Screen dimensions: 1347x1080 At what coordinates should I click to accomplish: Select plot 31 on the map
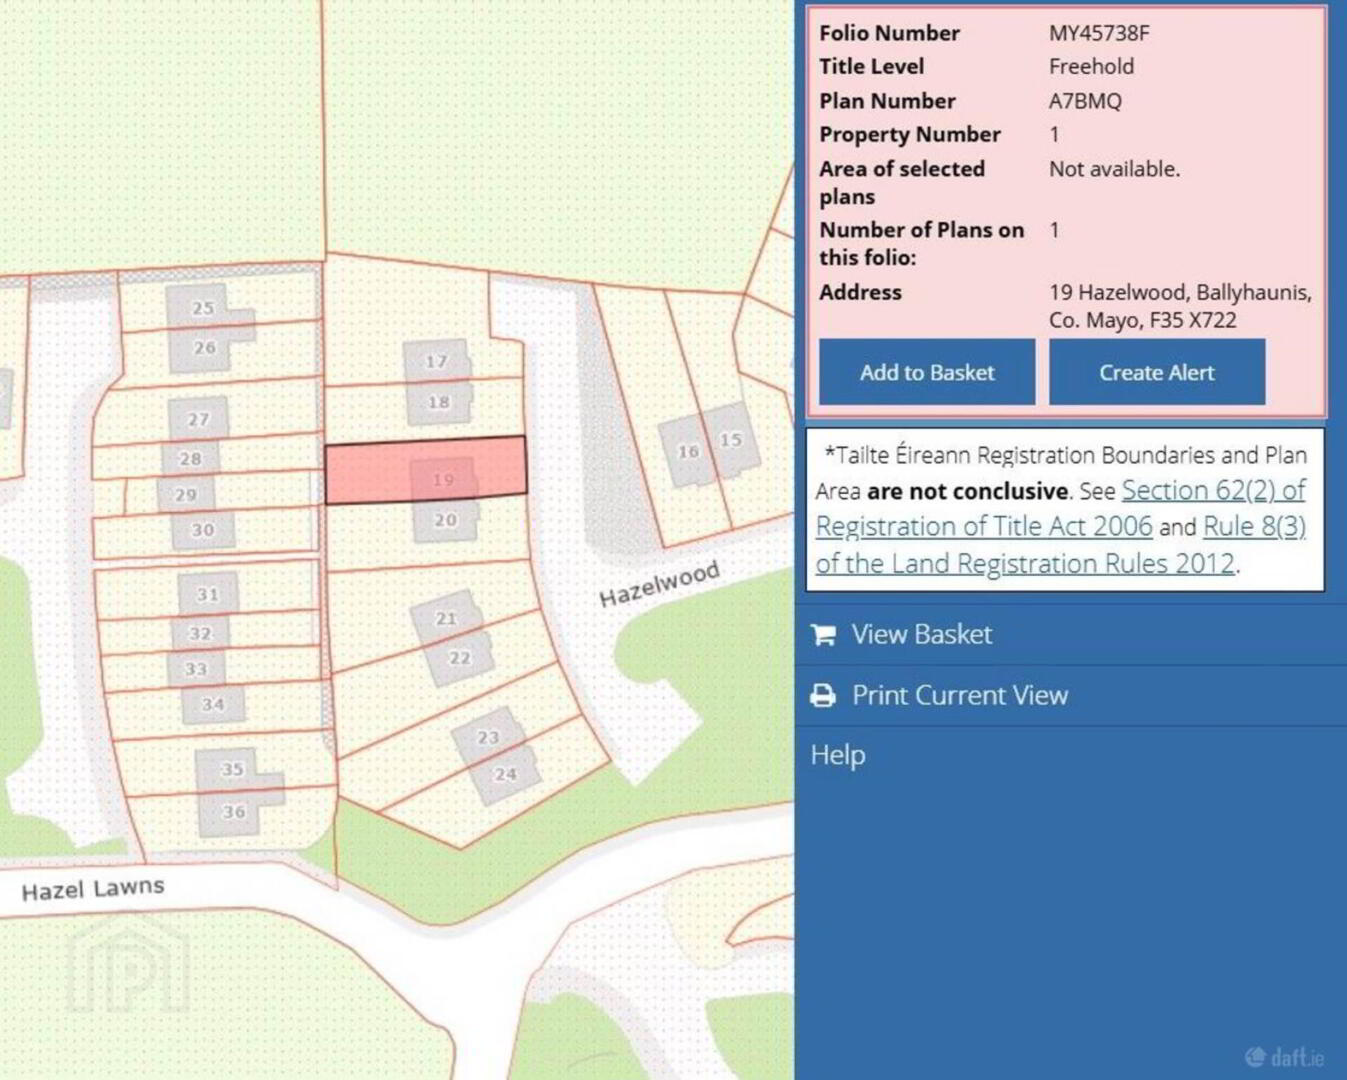[x=207, y=594]
